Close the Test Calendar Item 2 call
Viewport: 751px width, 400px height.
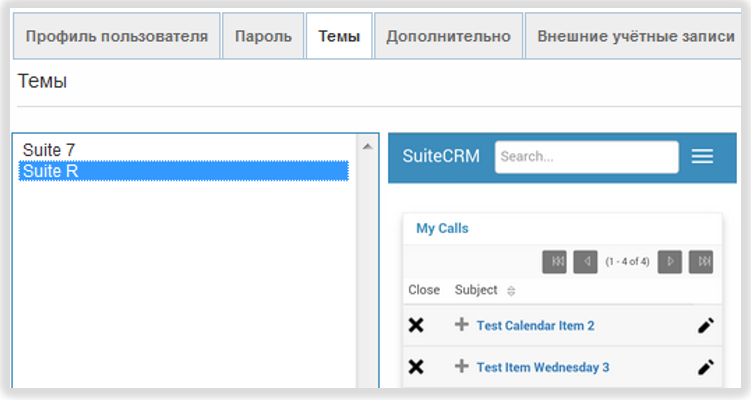coord(416,326)
